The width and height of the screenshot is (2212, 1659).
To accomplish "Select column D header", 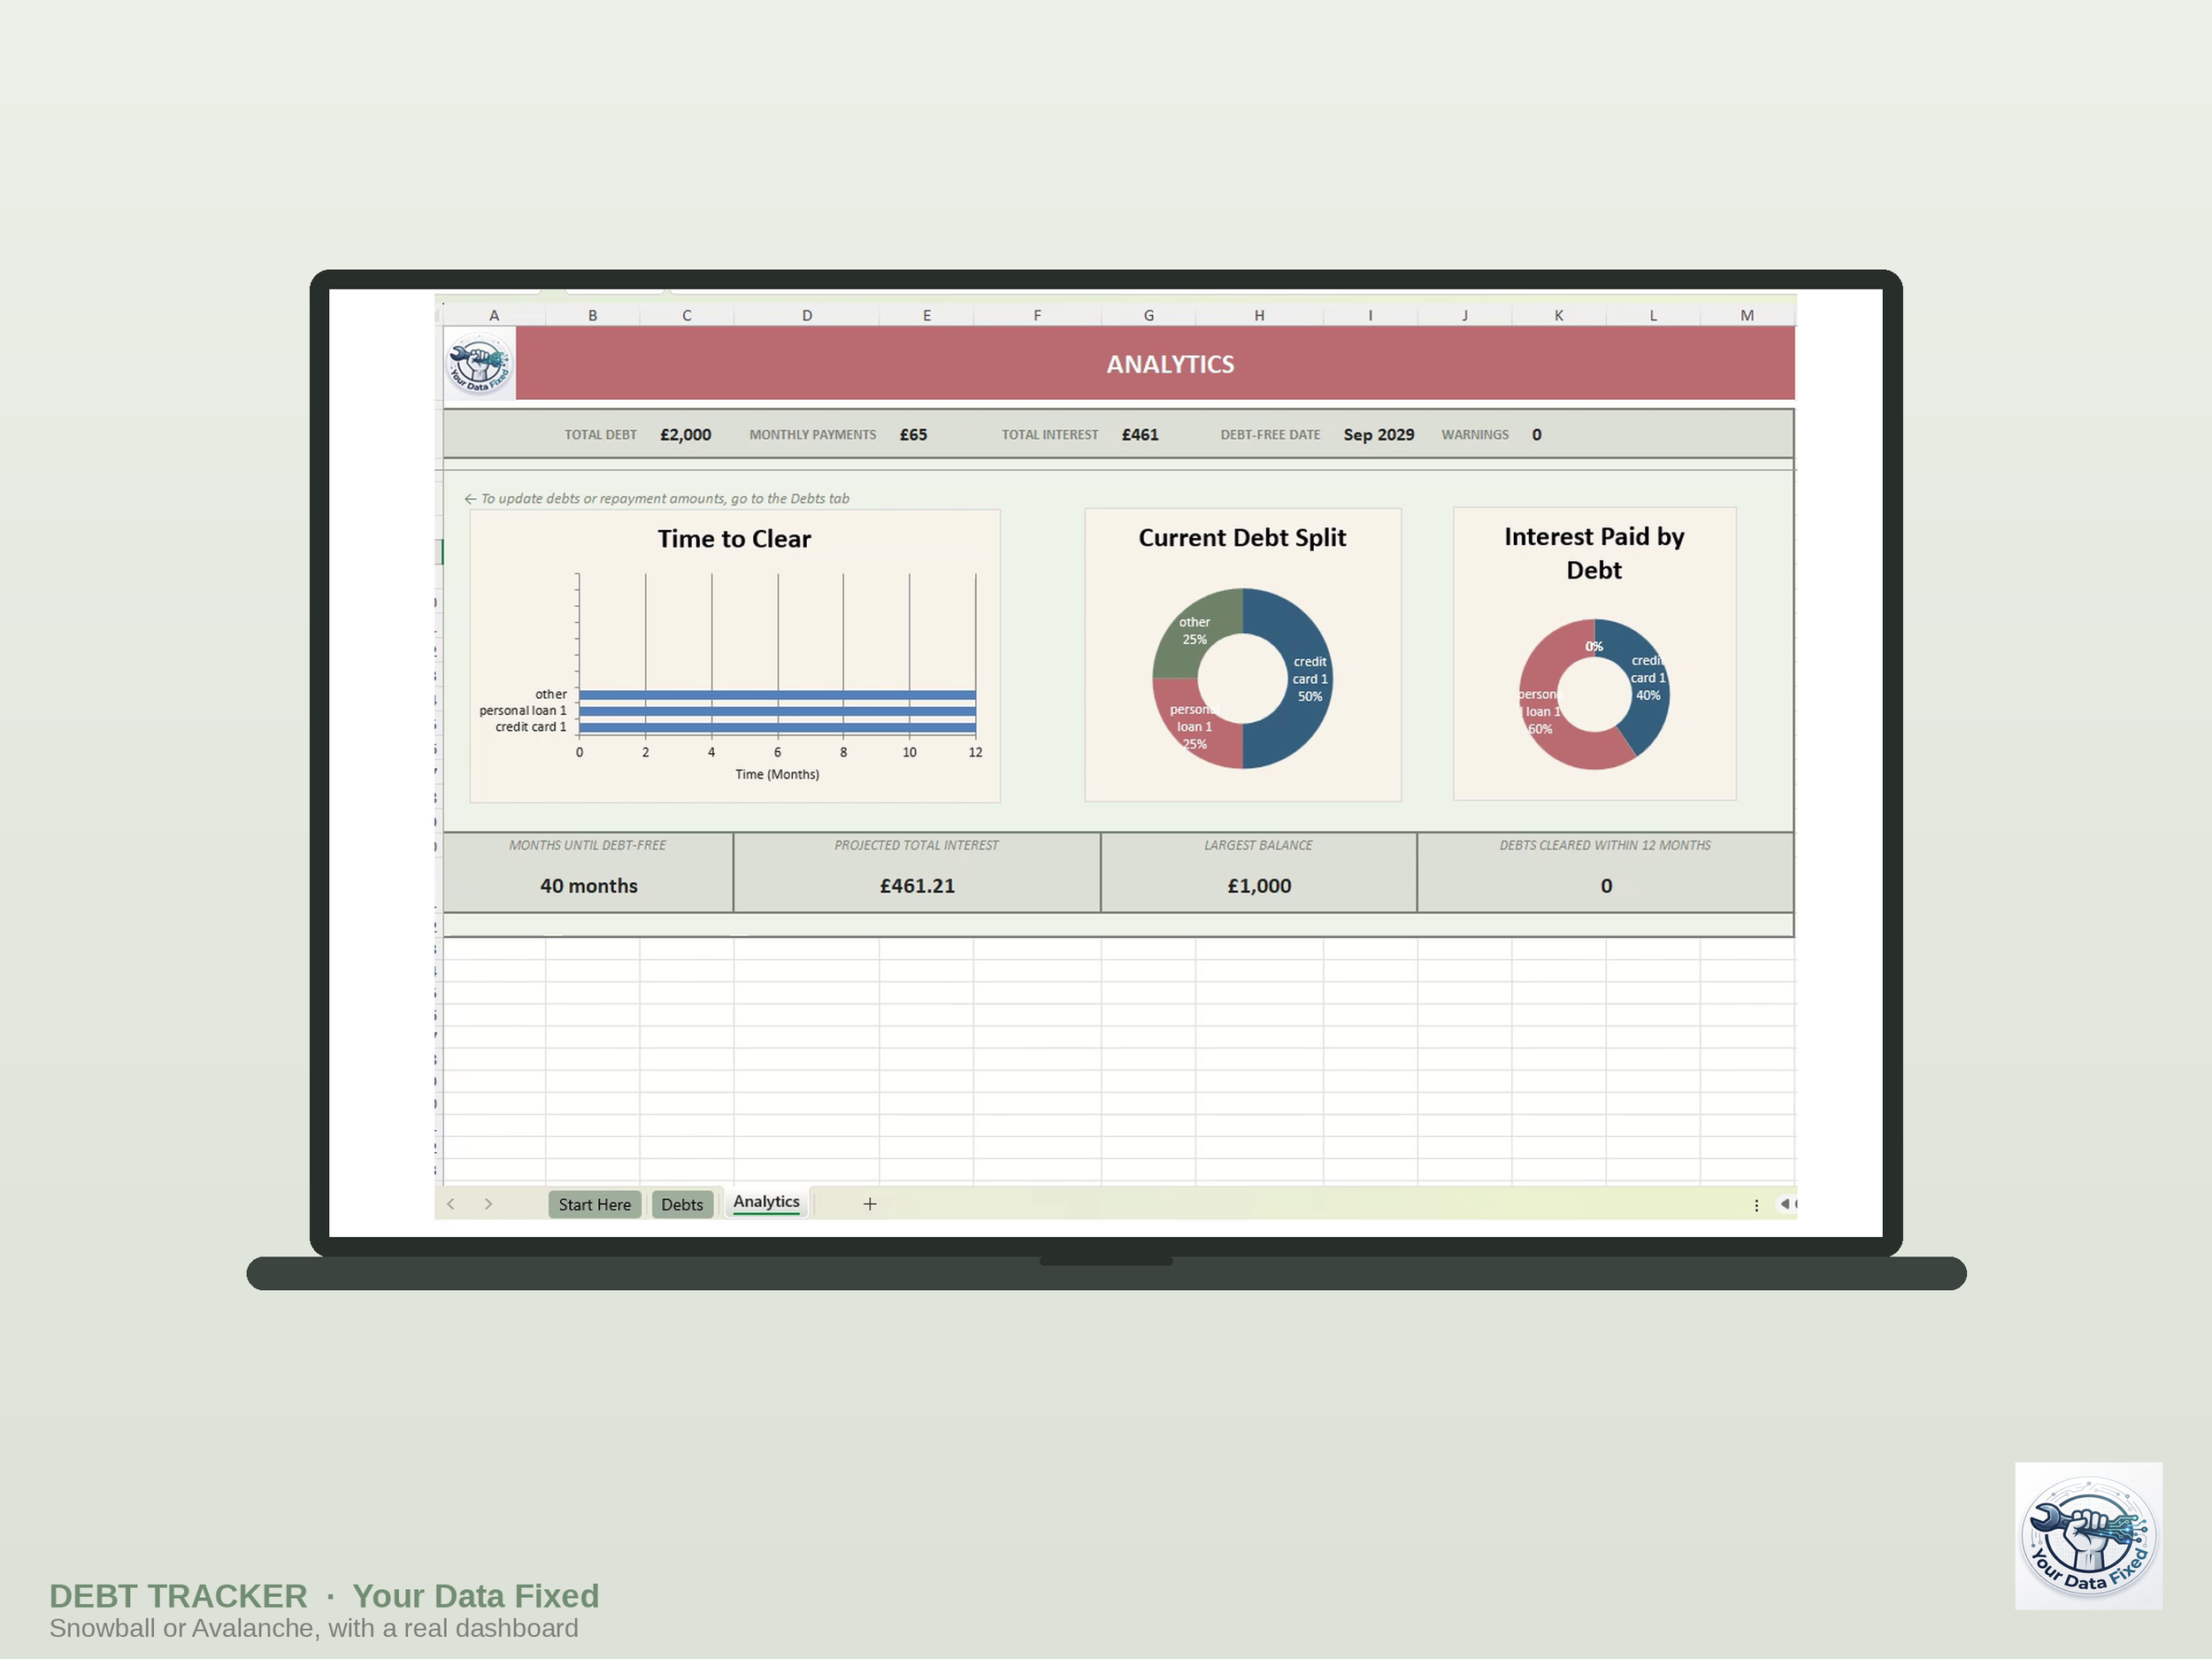I will [807, 315].
